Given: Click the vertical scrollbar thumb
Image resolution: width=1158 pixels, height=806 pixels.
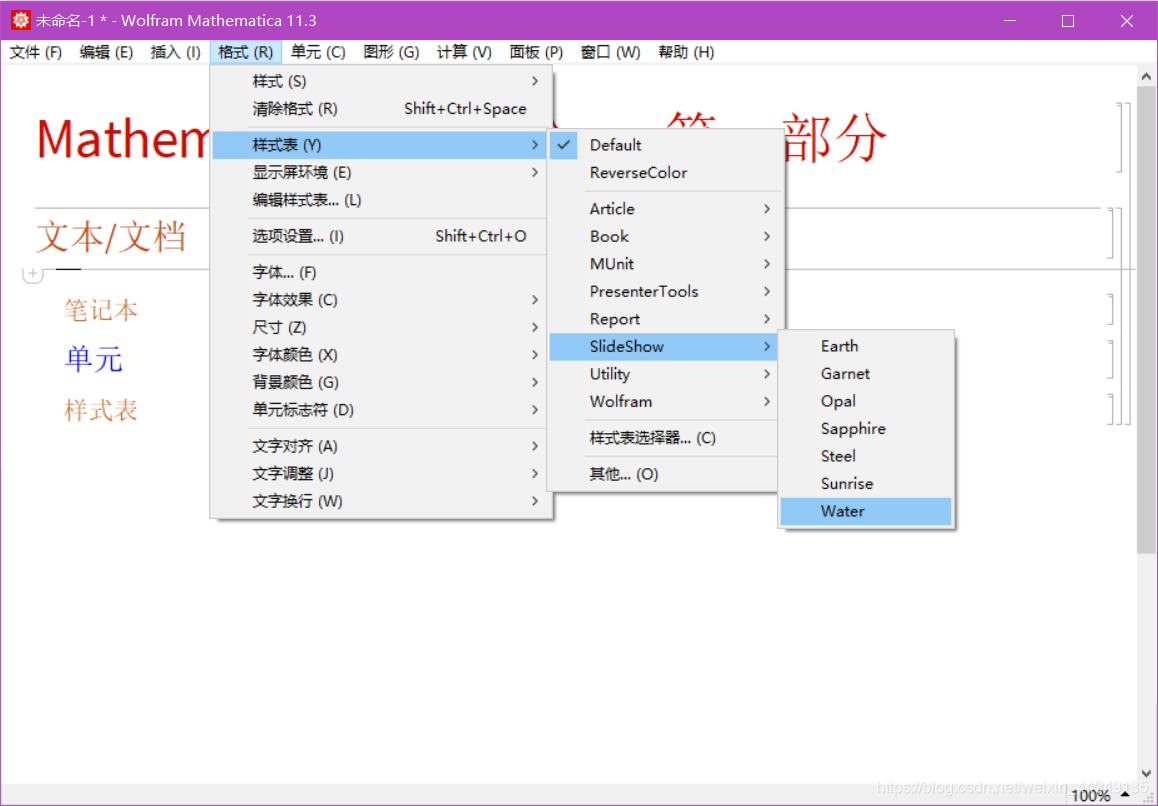Looking at the screenshot, I should coord(1146,319).
